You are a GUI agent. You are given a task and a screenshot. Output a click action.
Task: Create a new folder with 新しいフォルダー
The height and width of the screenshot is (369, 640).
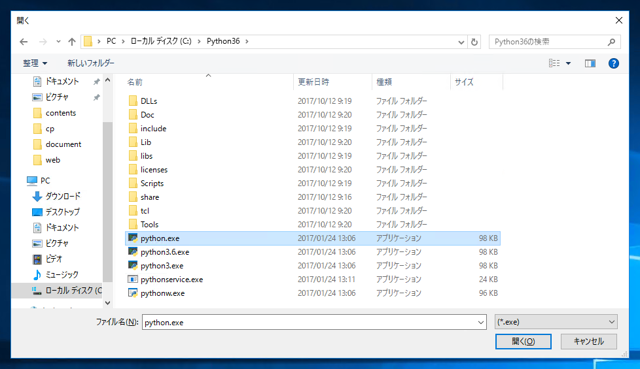click(91, 63)
